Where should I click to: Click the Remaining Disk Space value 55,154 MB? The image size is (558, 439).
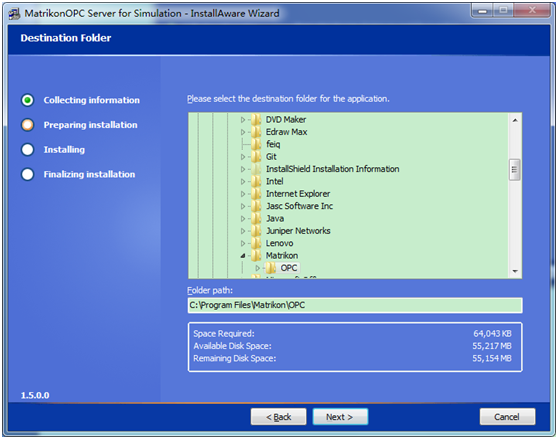(x=492, y=358)
